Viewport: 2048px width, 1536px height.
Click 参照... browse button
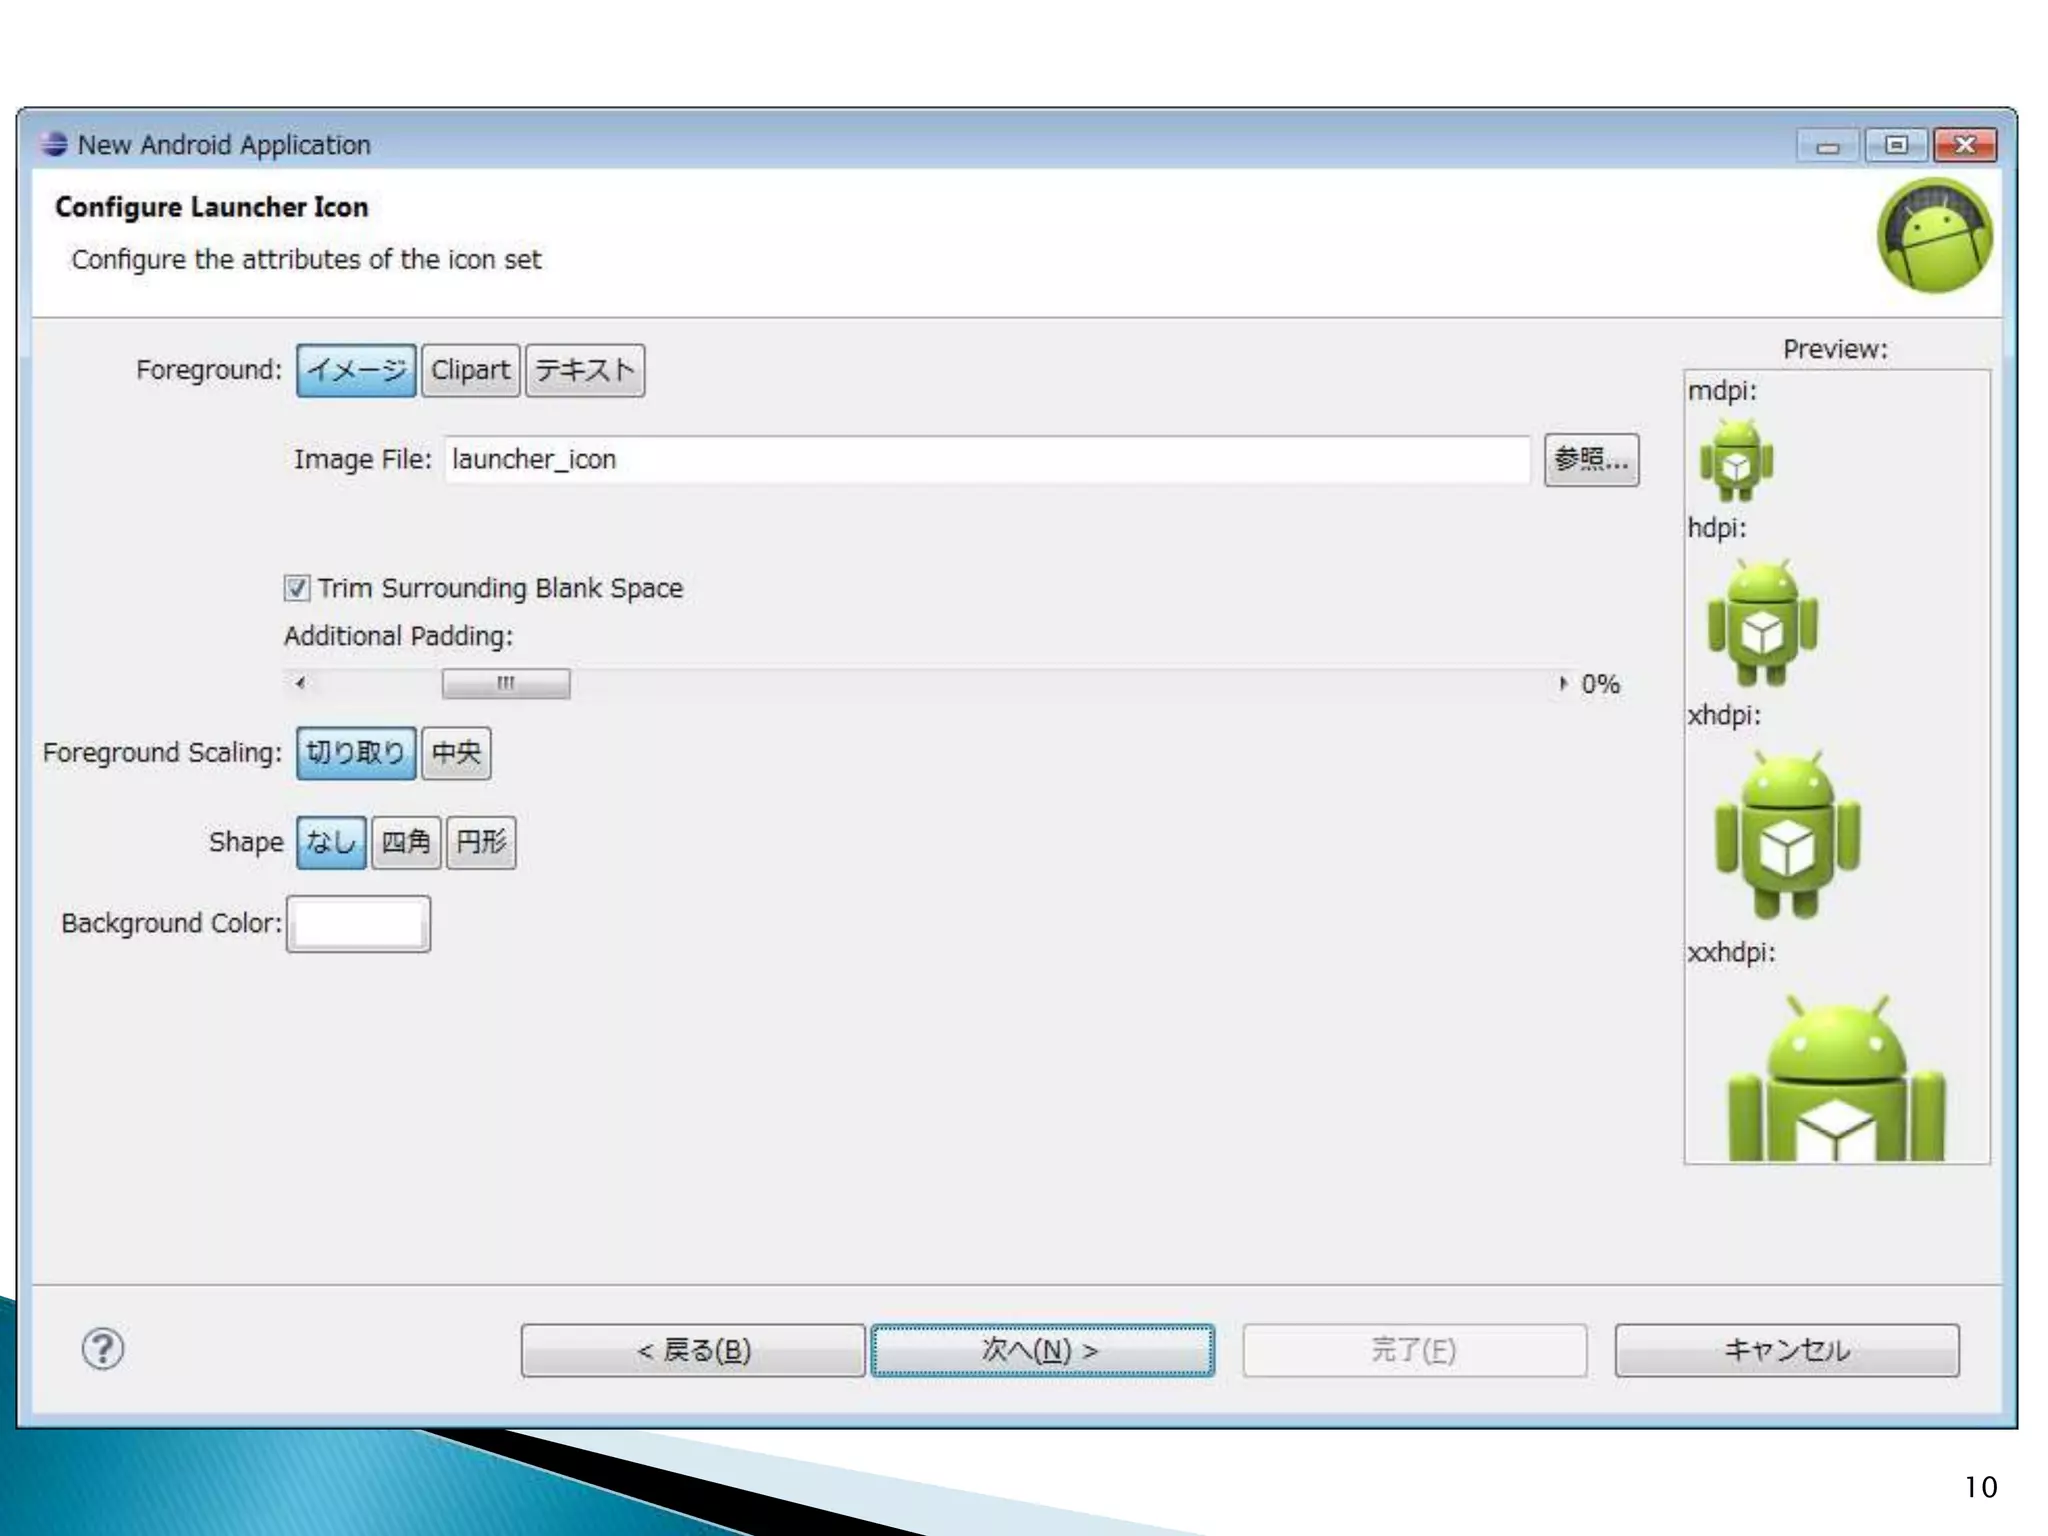click(x=1591, y=460)
